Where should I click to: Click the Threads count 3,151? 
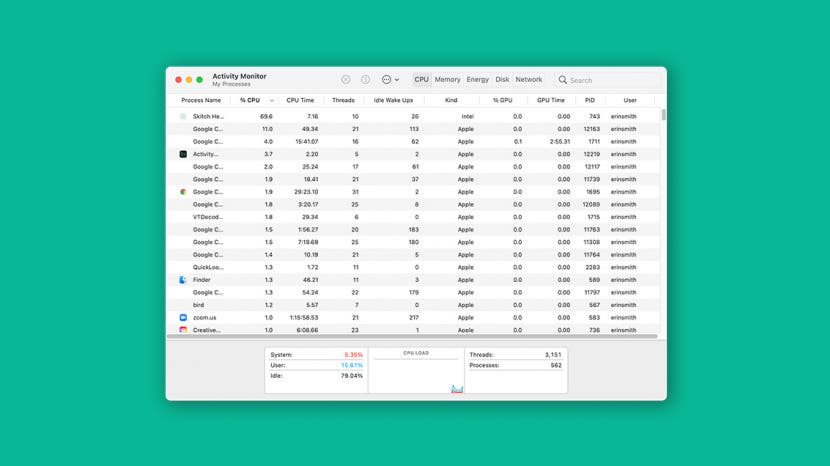click(x=553, y=355)
